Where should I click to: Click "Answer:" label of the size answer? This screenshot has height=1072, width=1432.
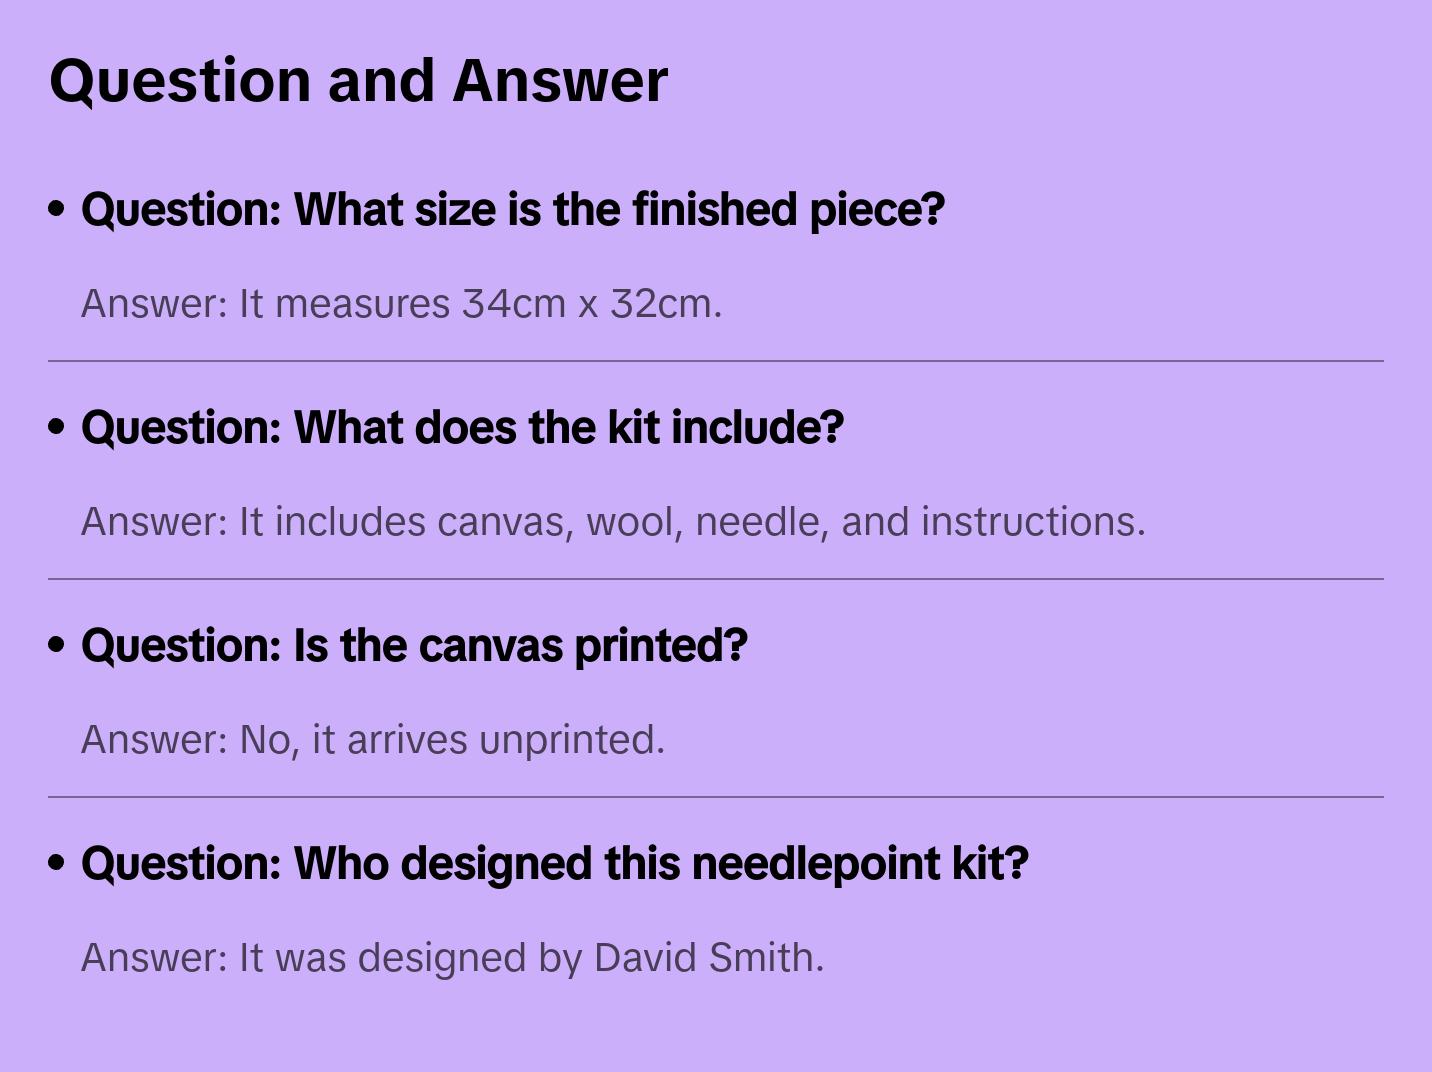(155, 304)
